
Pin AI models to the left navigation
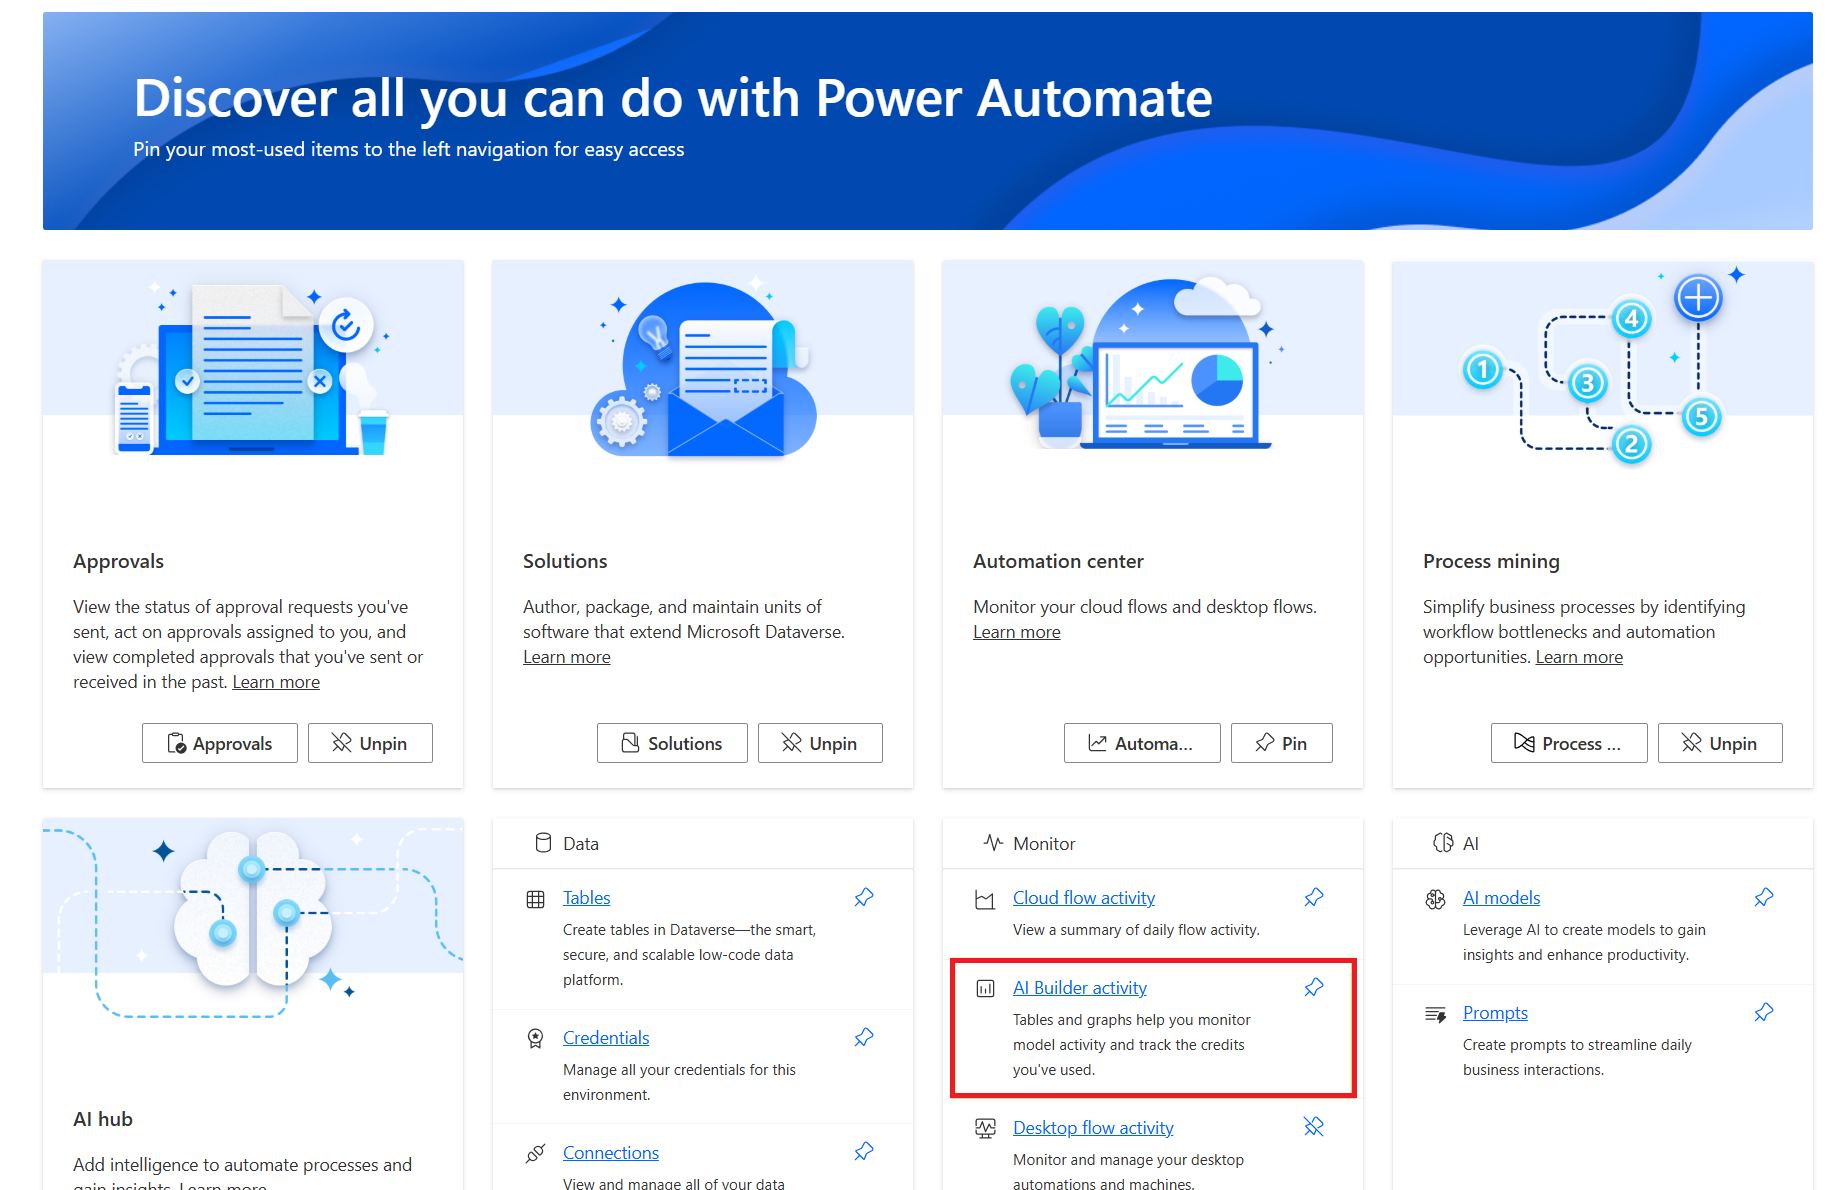click(x=1764, y=897)
